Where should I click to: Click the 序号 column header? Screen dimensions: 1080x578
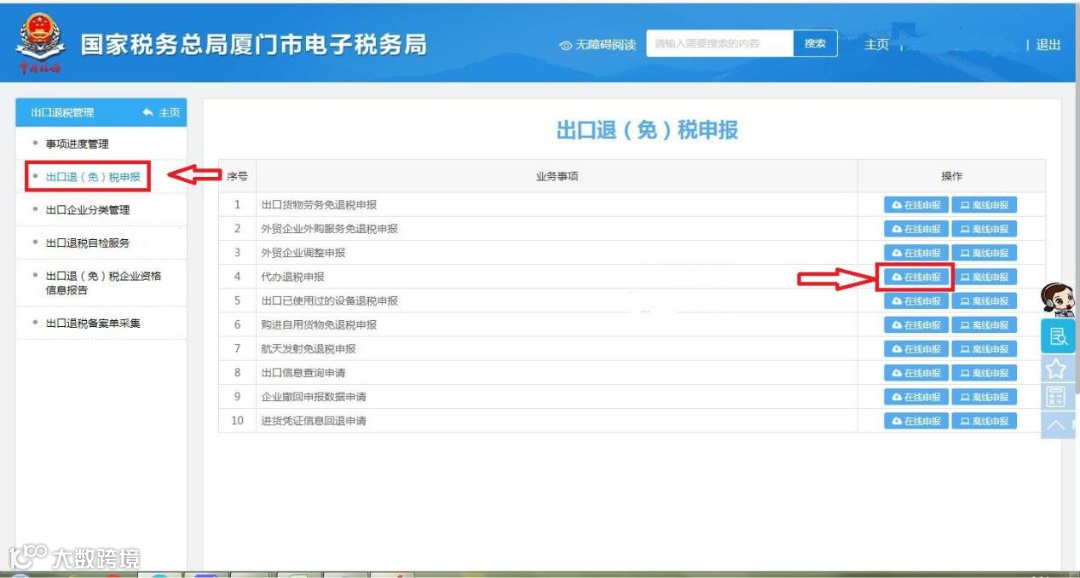tap(237, 176)
